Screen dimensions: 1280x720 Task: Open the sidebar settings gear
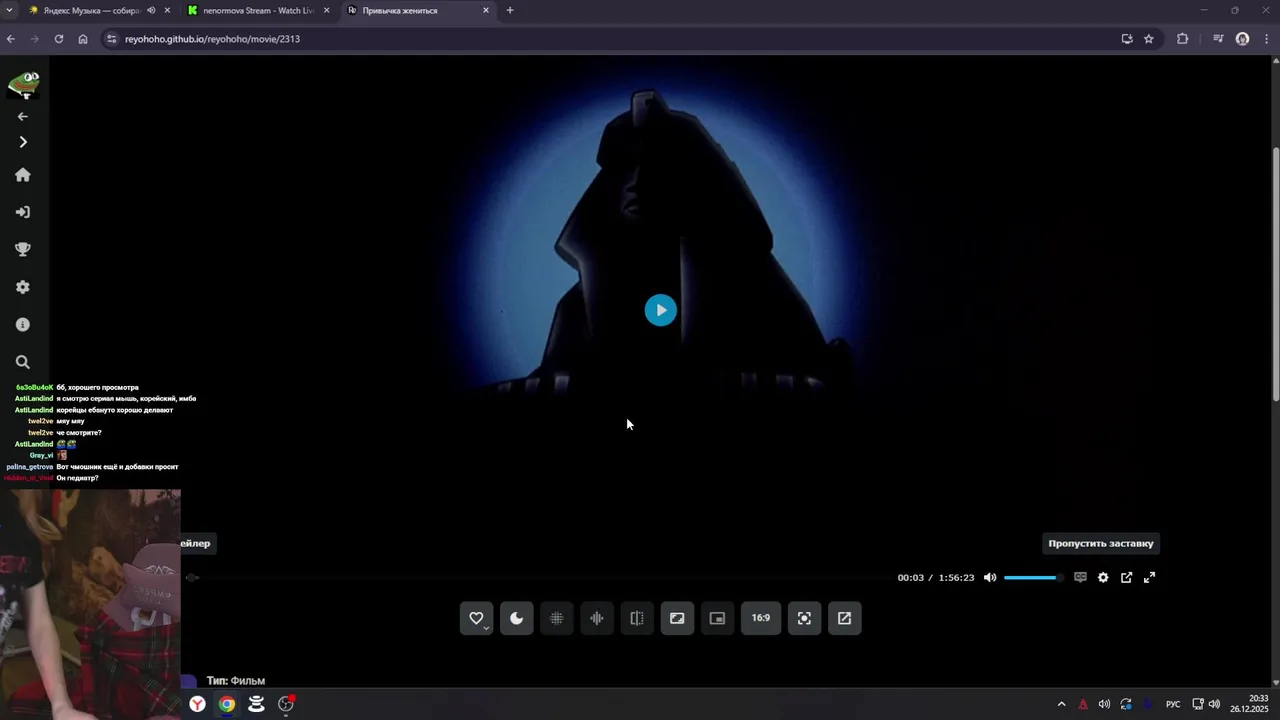pos(23,287)
